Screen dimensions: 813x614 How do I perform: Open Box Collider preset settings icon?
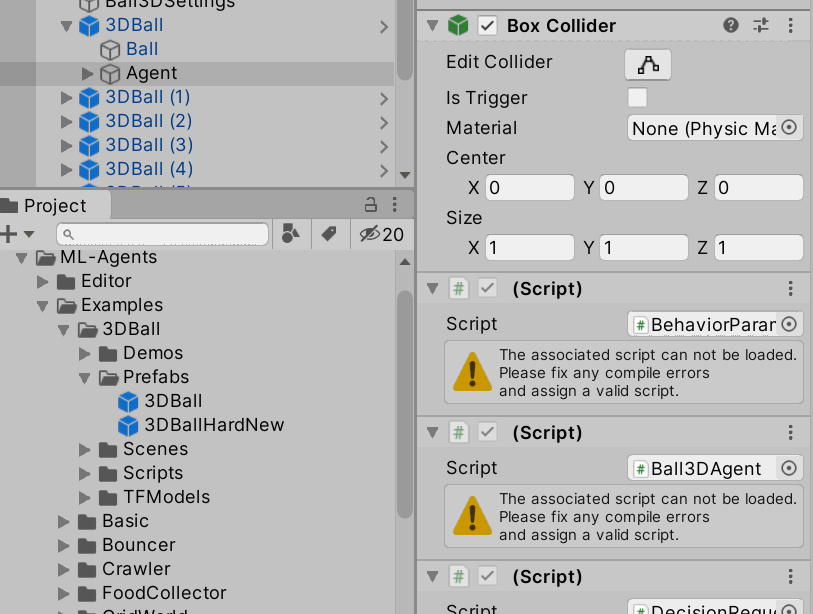tap(760, 25)
